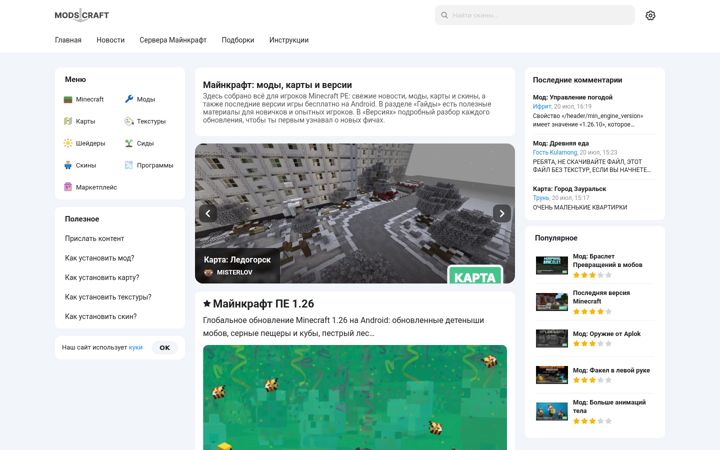Click the search magnifier icon
Viewport: 720px width, 450px height.
coord(444,15)
